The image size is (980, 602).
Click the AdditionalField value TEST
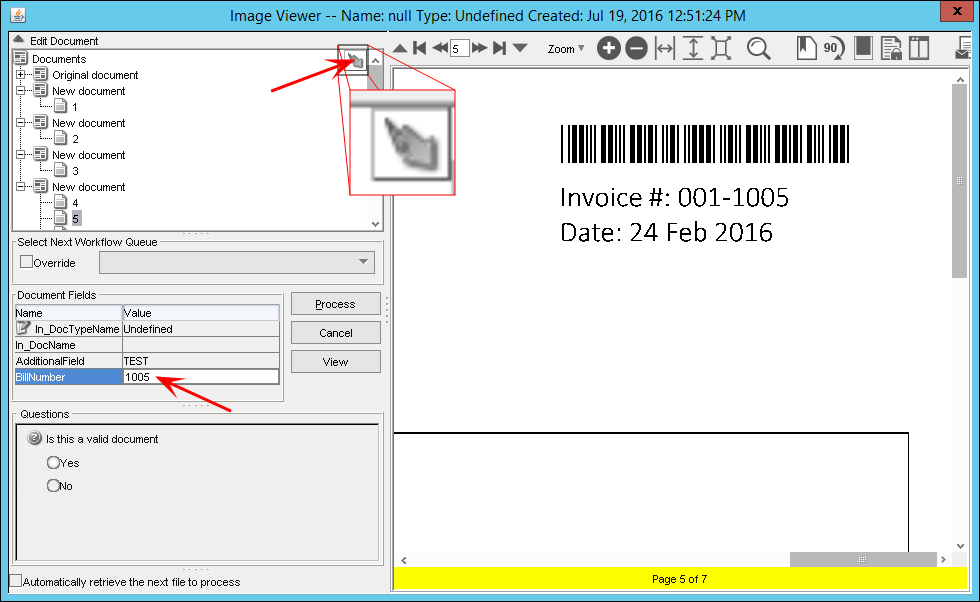[x=201, y=361]
